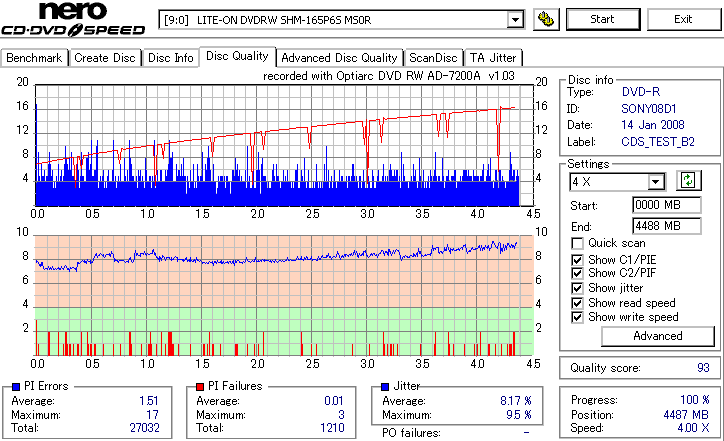Viewport: 724px width, 441px height.
Task: Click the green refresh speed icon in Settings
Action: pyautogui.click(x=688, y=181)
